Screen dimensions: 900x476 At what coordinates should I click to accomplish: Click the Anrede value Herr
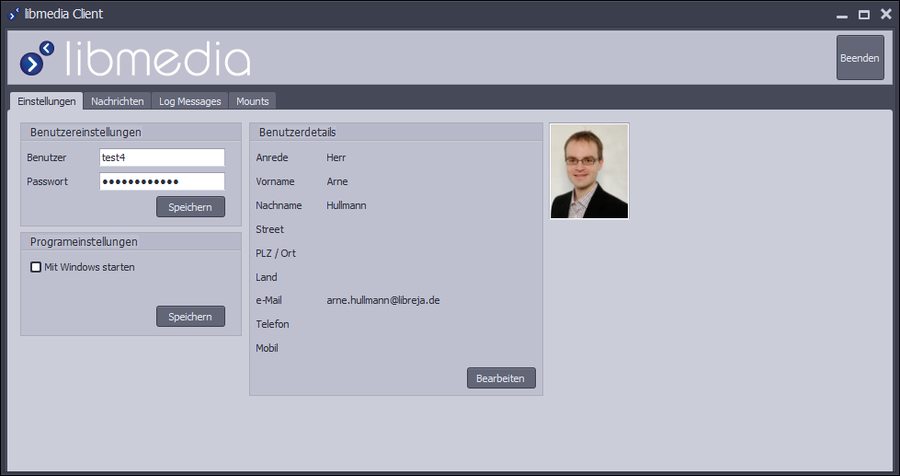click(x=336, y=157)
